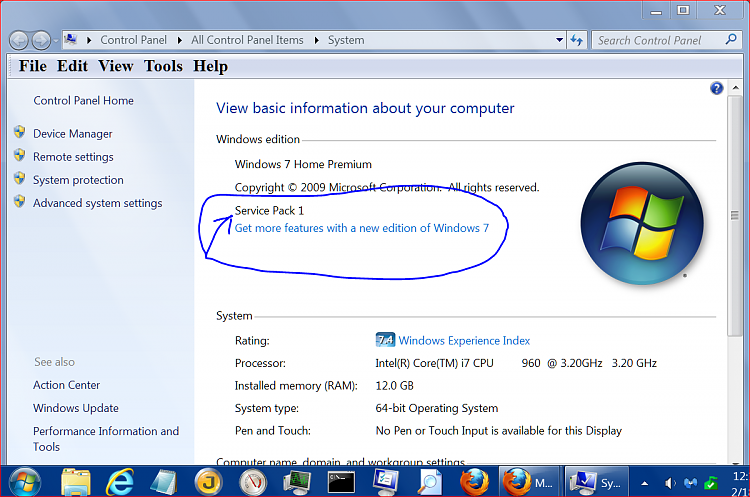Expand the arrow after Control Panel breadcrumb
The height and width of the screenshot is (497, 750).
point(180,40)
